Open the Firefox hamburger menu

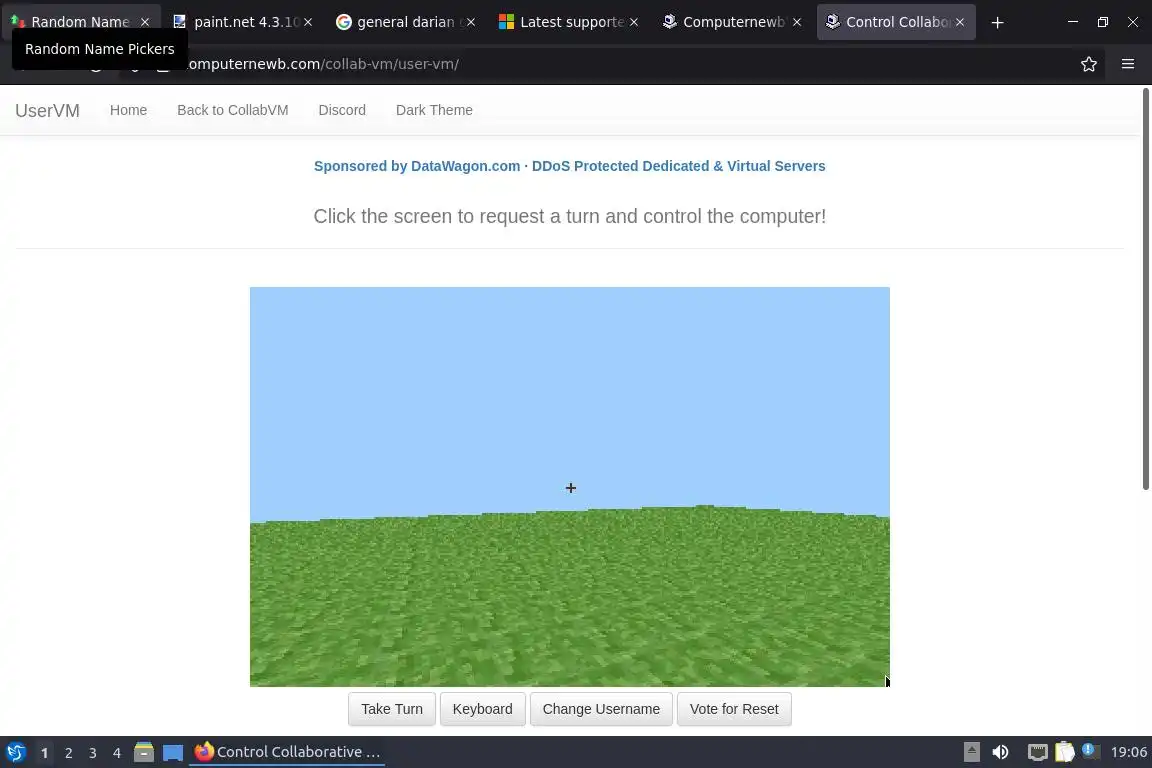click(1128, 64)
